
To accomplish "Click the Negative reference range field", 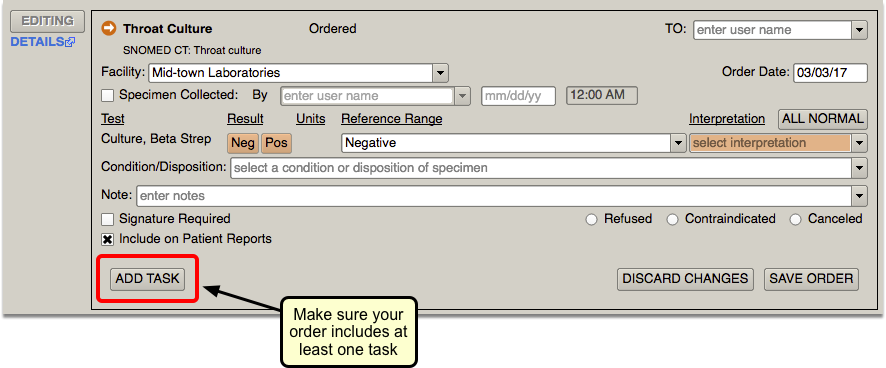I will tap(506, 143).
